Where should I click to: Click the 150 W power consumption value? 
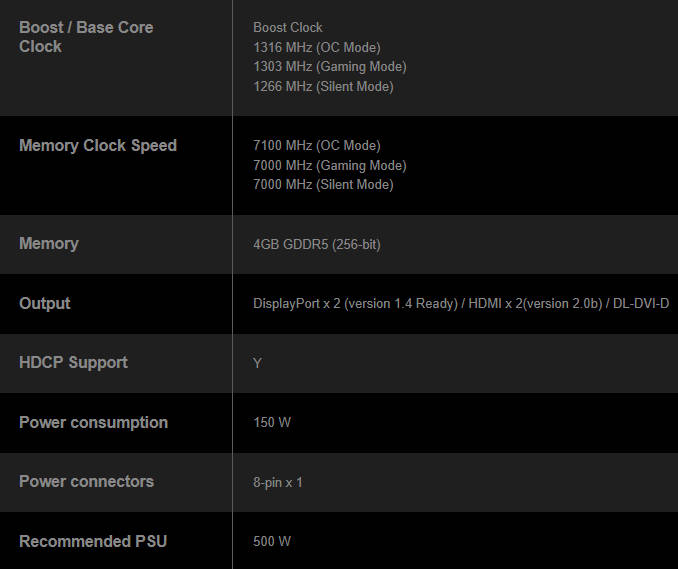point(272,423)
